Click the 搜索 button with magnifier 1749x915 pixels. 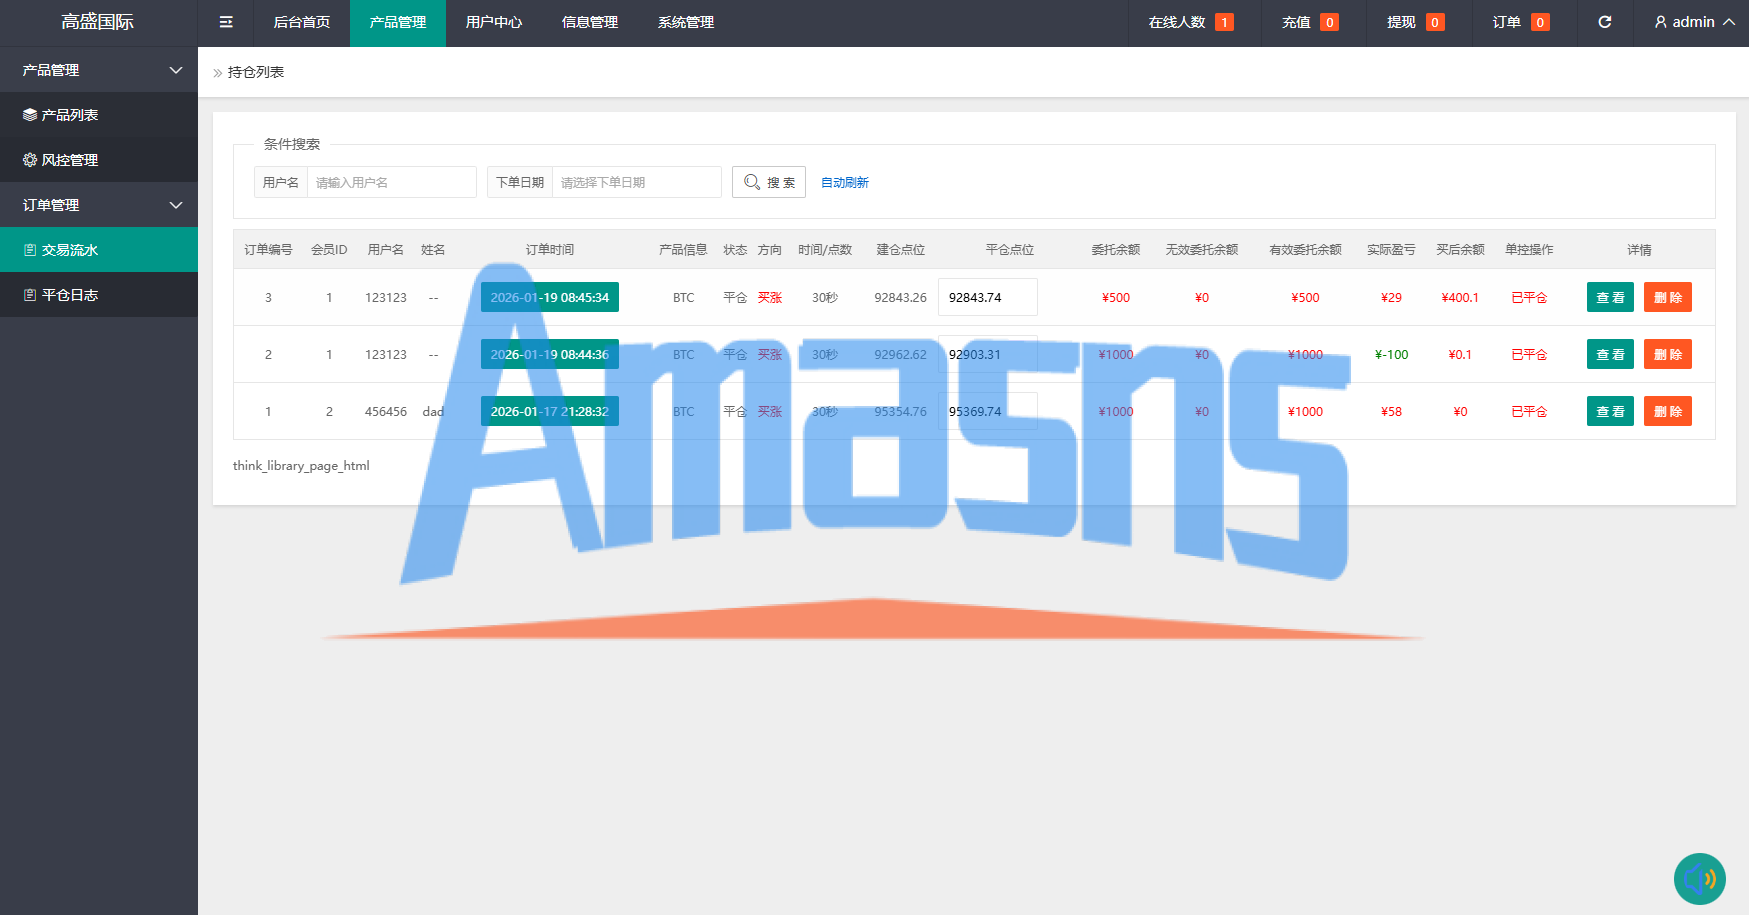point(769,182)
